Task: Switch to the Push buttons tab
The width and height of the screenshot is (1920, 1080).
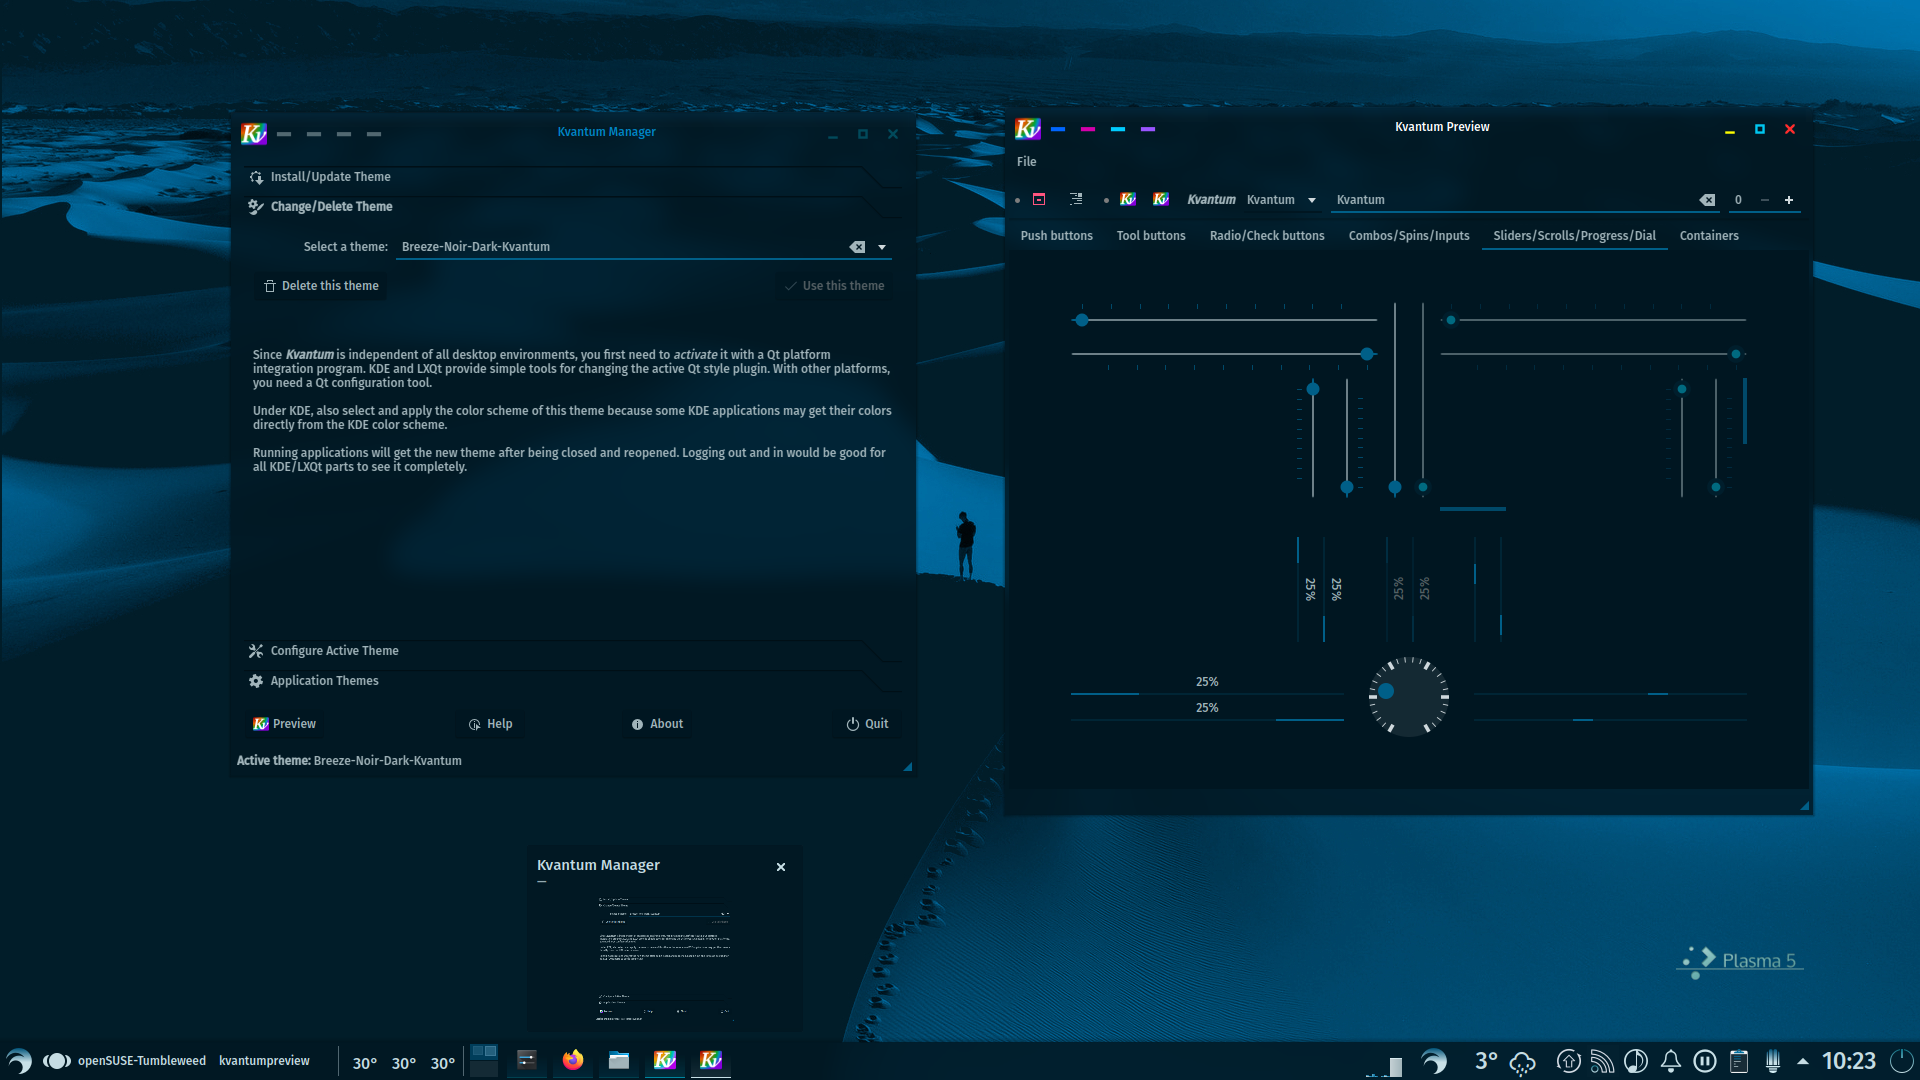Action: click(1056, 236)
